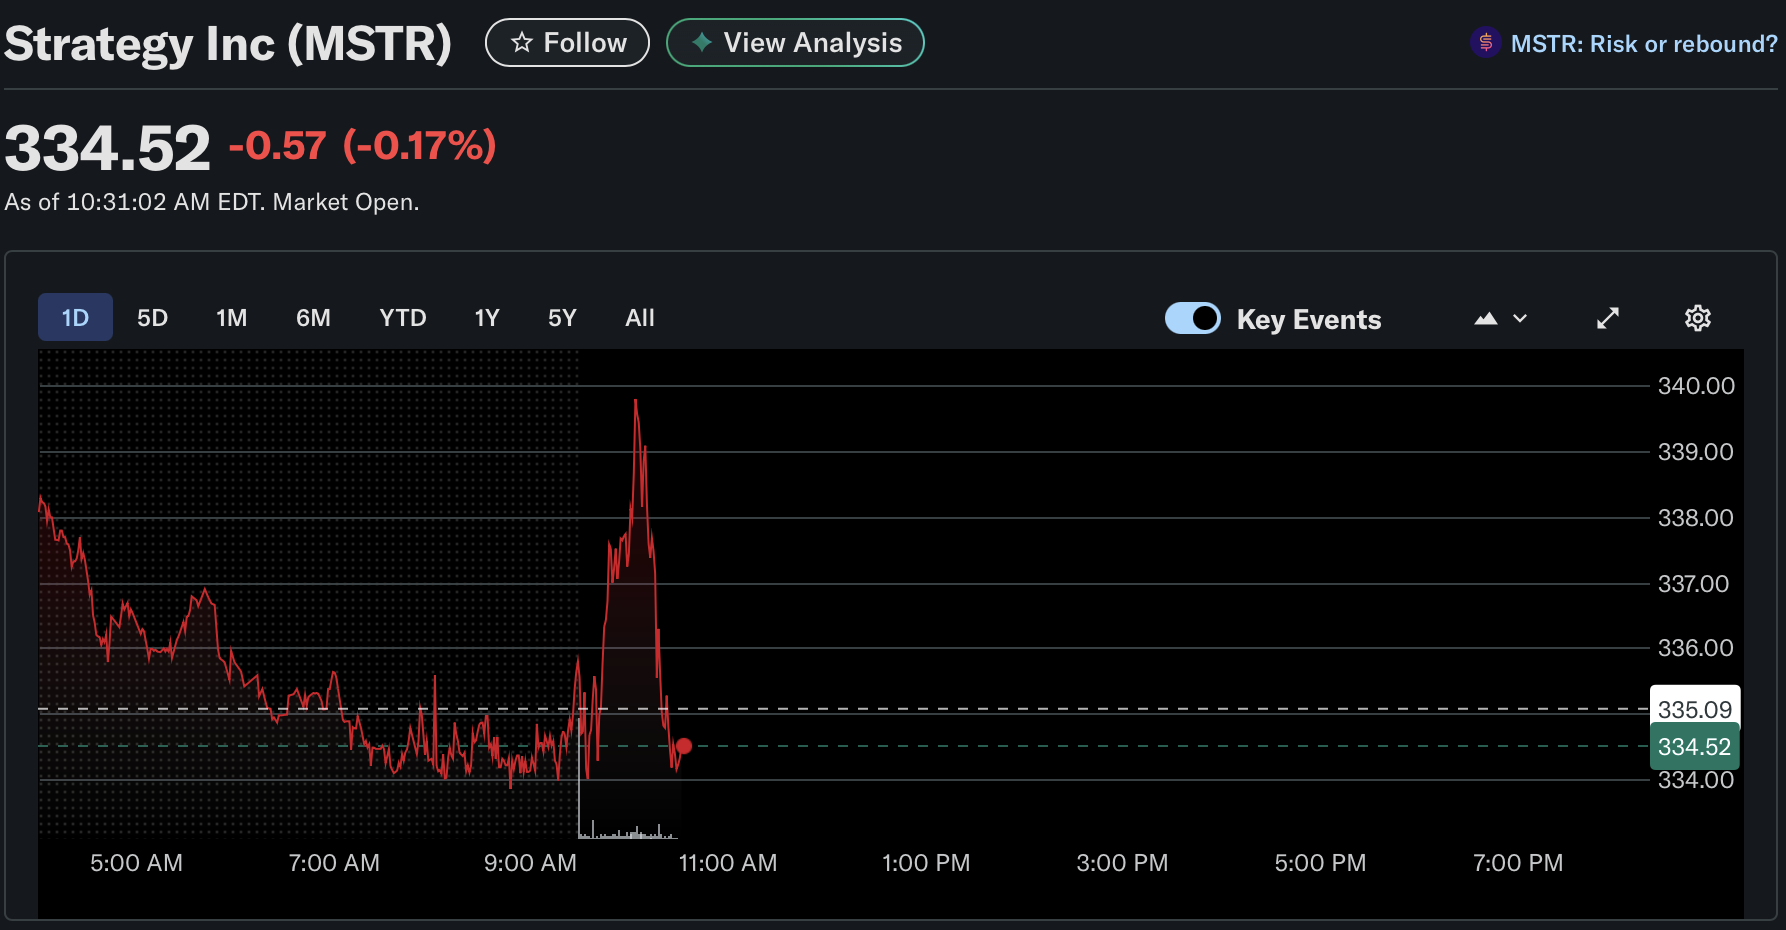
Task: Click the Key Events label
Action: click(1309, 319)
